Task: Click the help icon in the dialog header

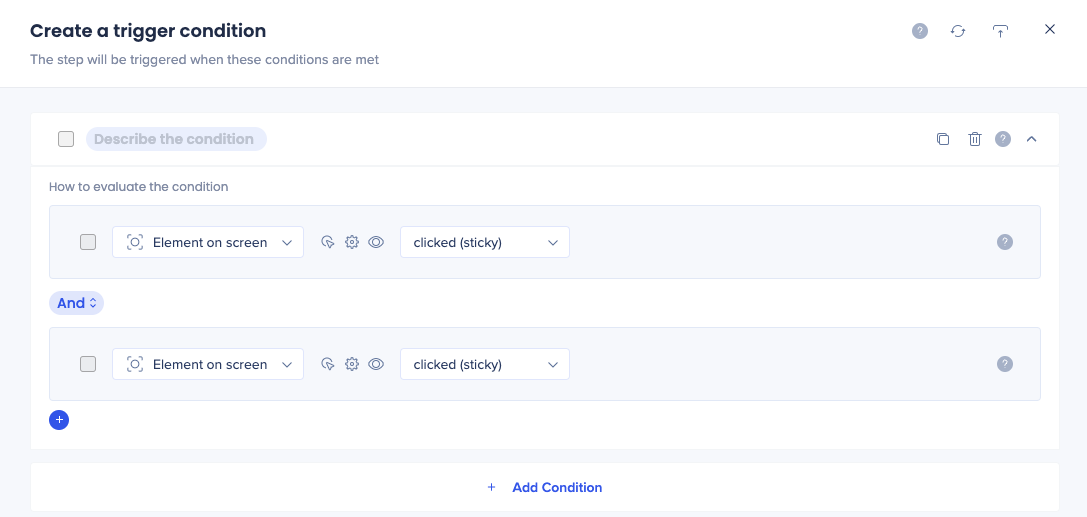Action: 920,31
